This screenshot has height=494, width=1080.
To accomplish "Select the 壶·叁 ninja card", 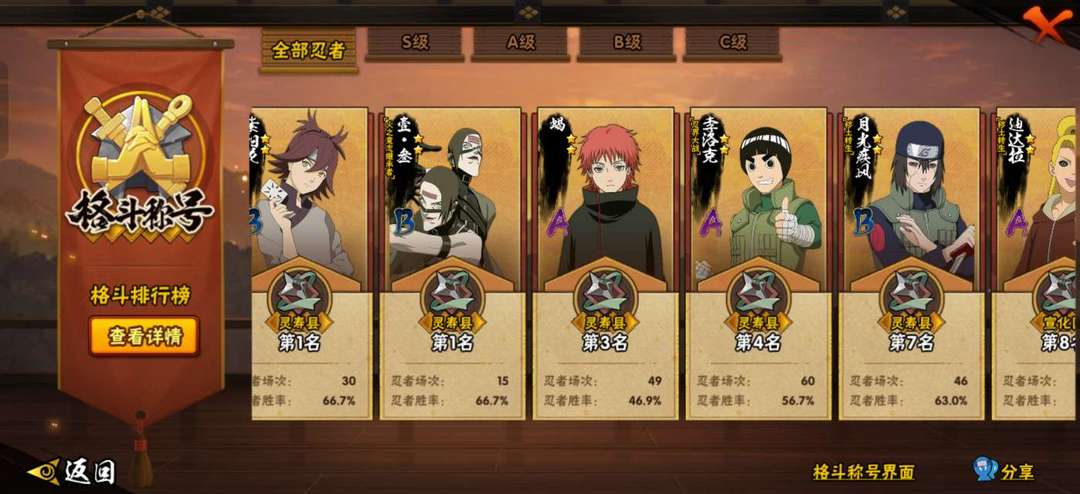I will 452,263.
